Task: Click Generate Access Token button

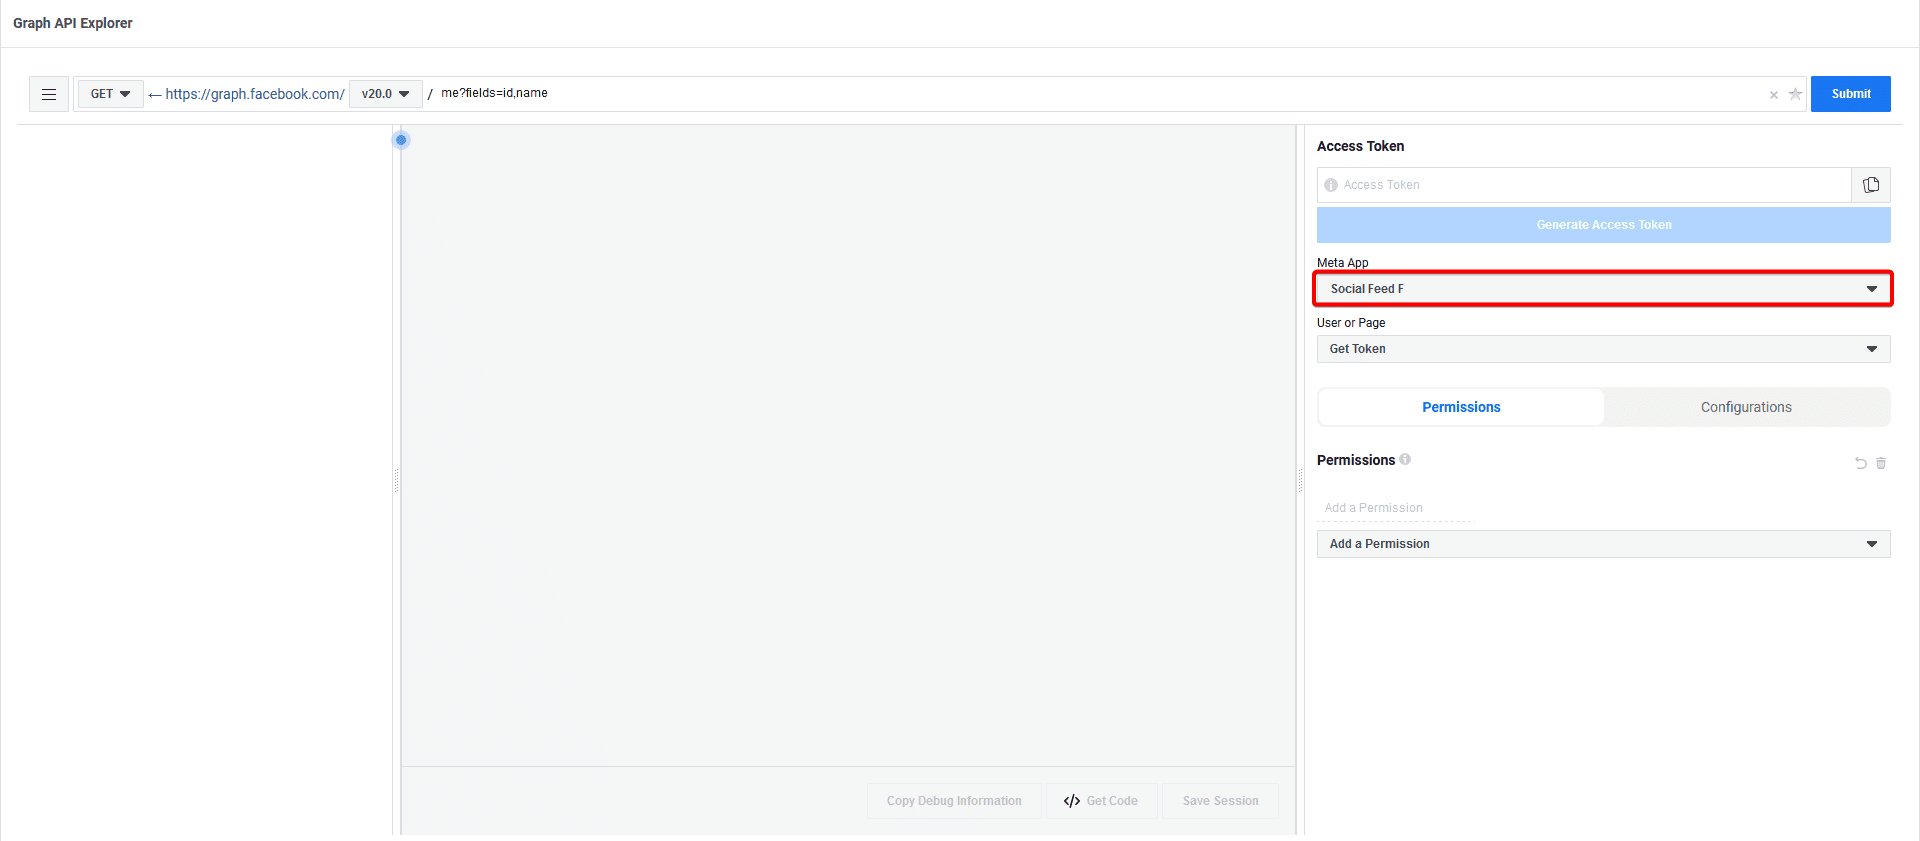Action: (1602, 225)
